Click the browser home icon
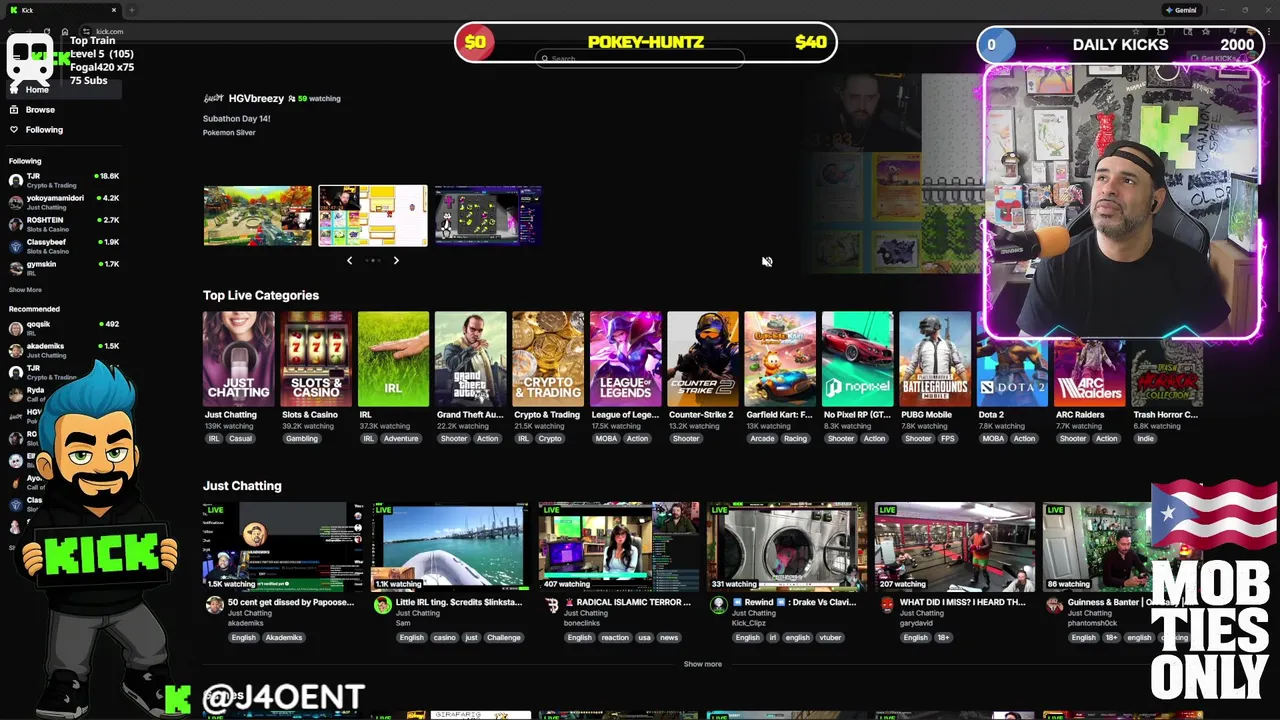Viewport: 1280px width, 720px height. click(x=66, y=32)
